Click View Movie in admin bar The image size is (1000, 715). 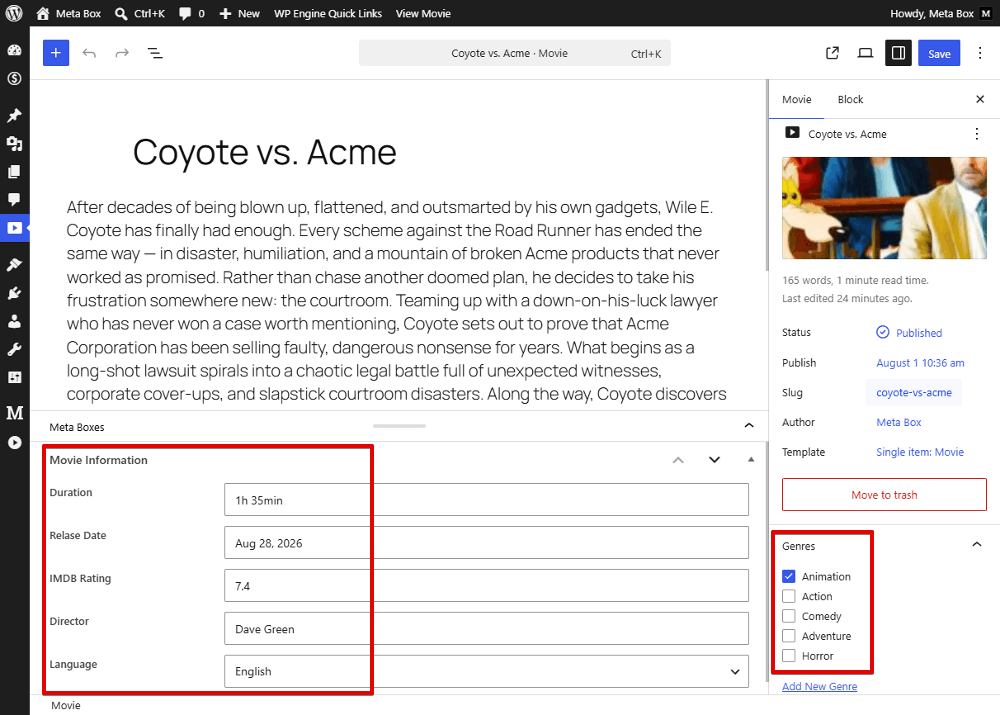tap(423, 13)
